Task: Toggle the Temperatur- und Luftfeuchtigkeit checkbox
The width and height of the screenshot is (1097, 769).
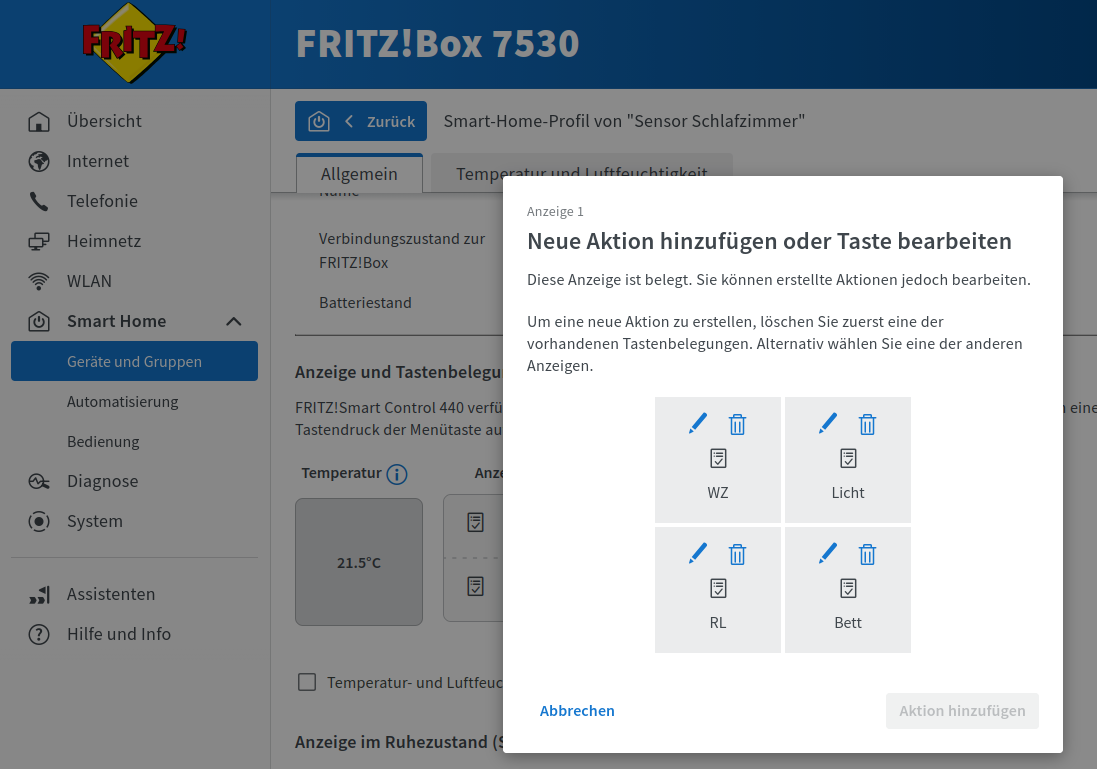Action: [307, 682]
